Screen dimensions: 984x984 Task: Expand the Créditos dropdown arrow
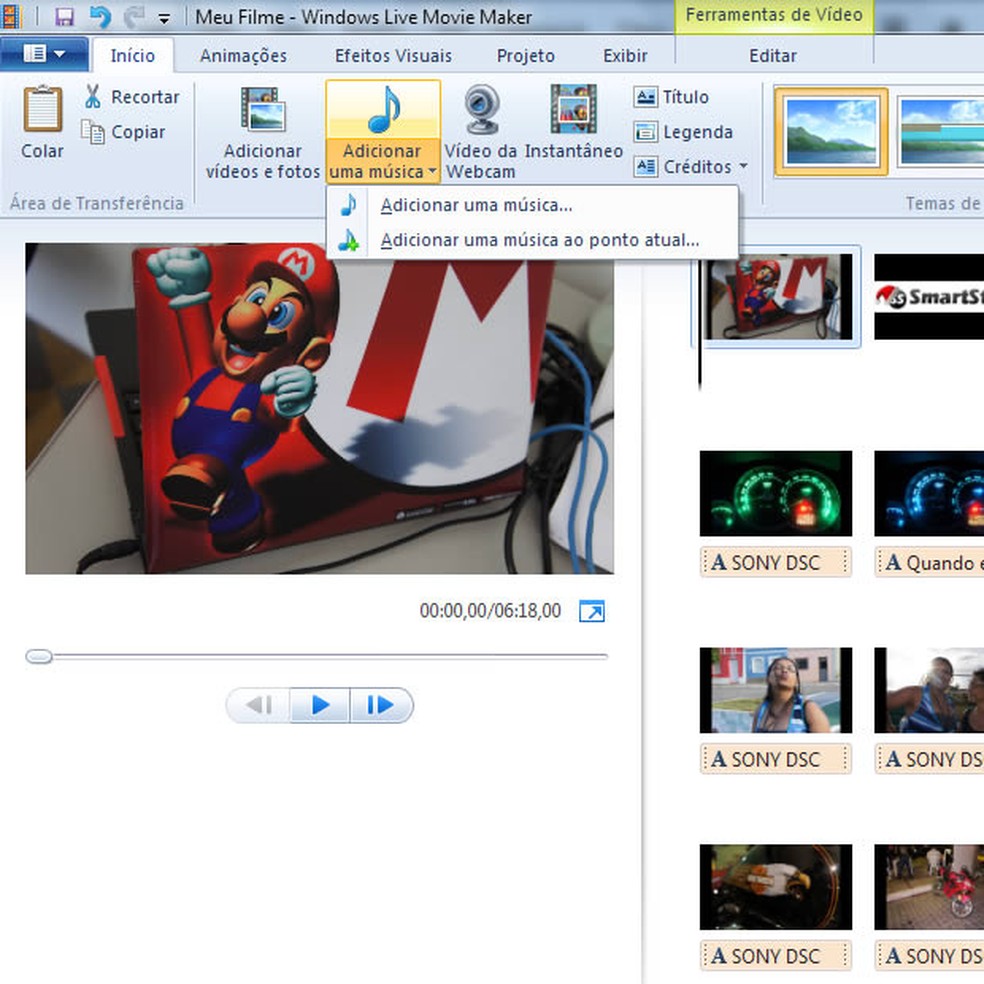744,168
